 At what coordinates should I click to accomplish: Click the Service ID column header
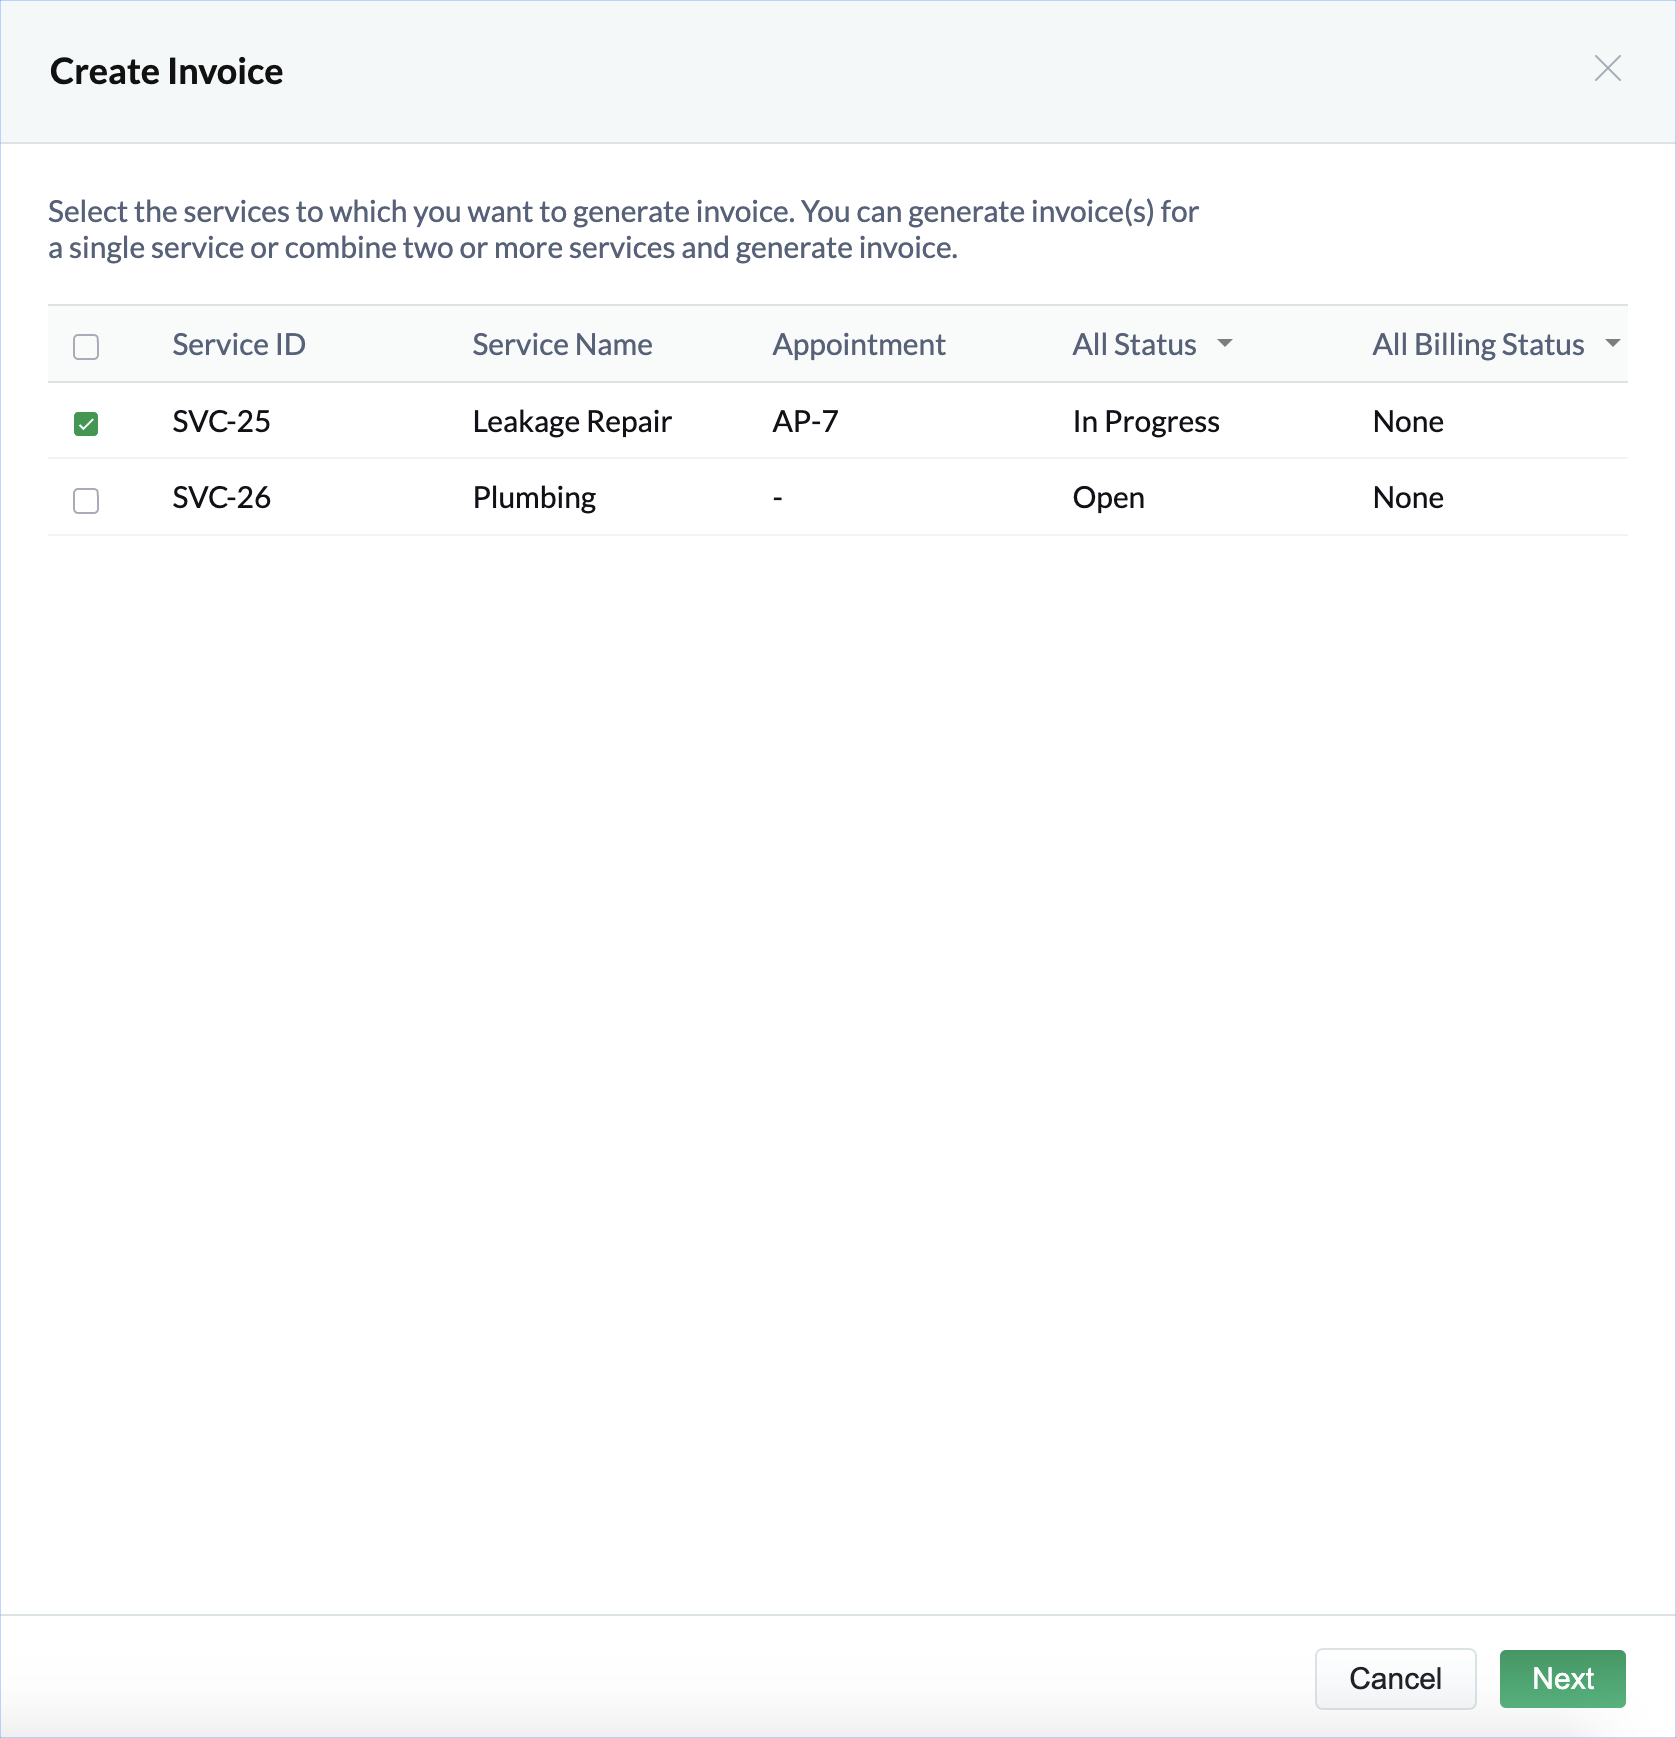point(238,345)
